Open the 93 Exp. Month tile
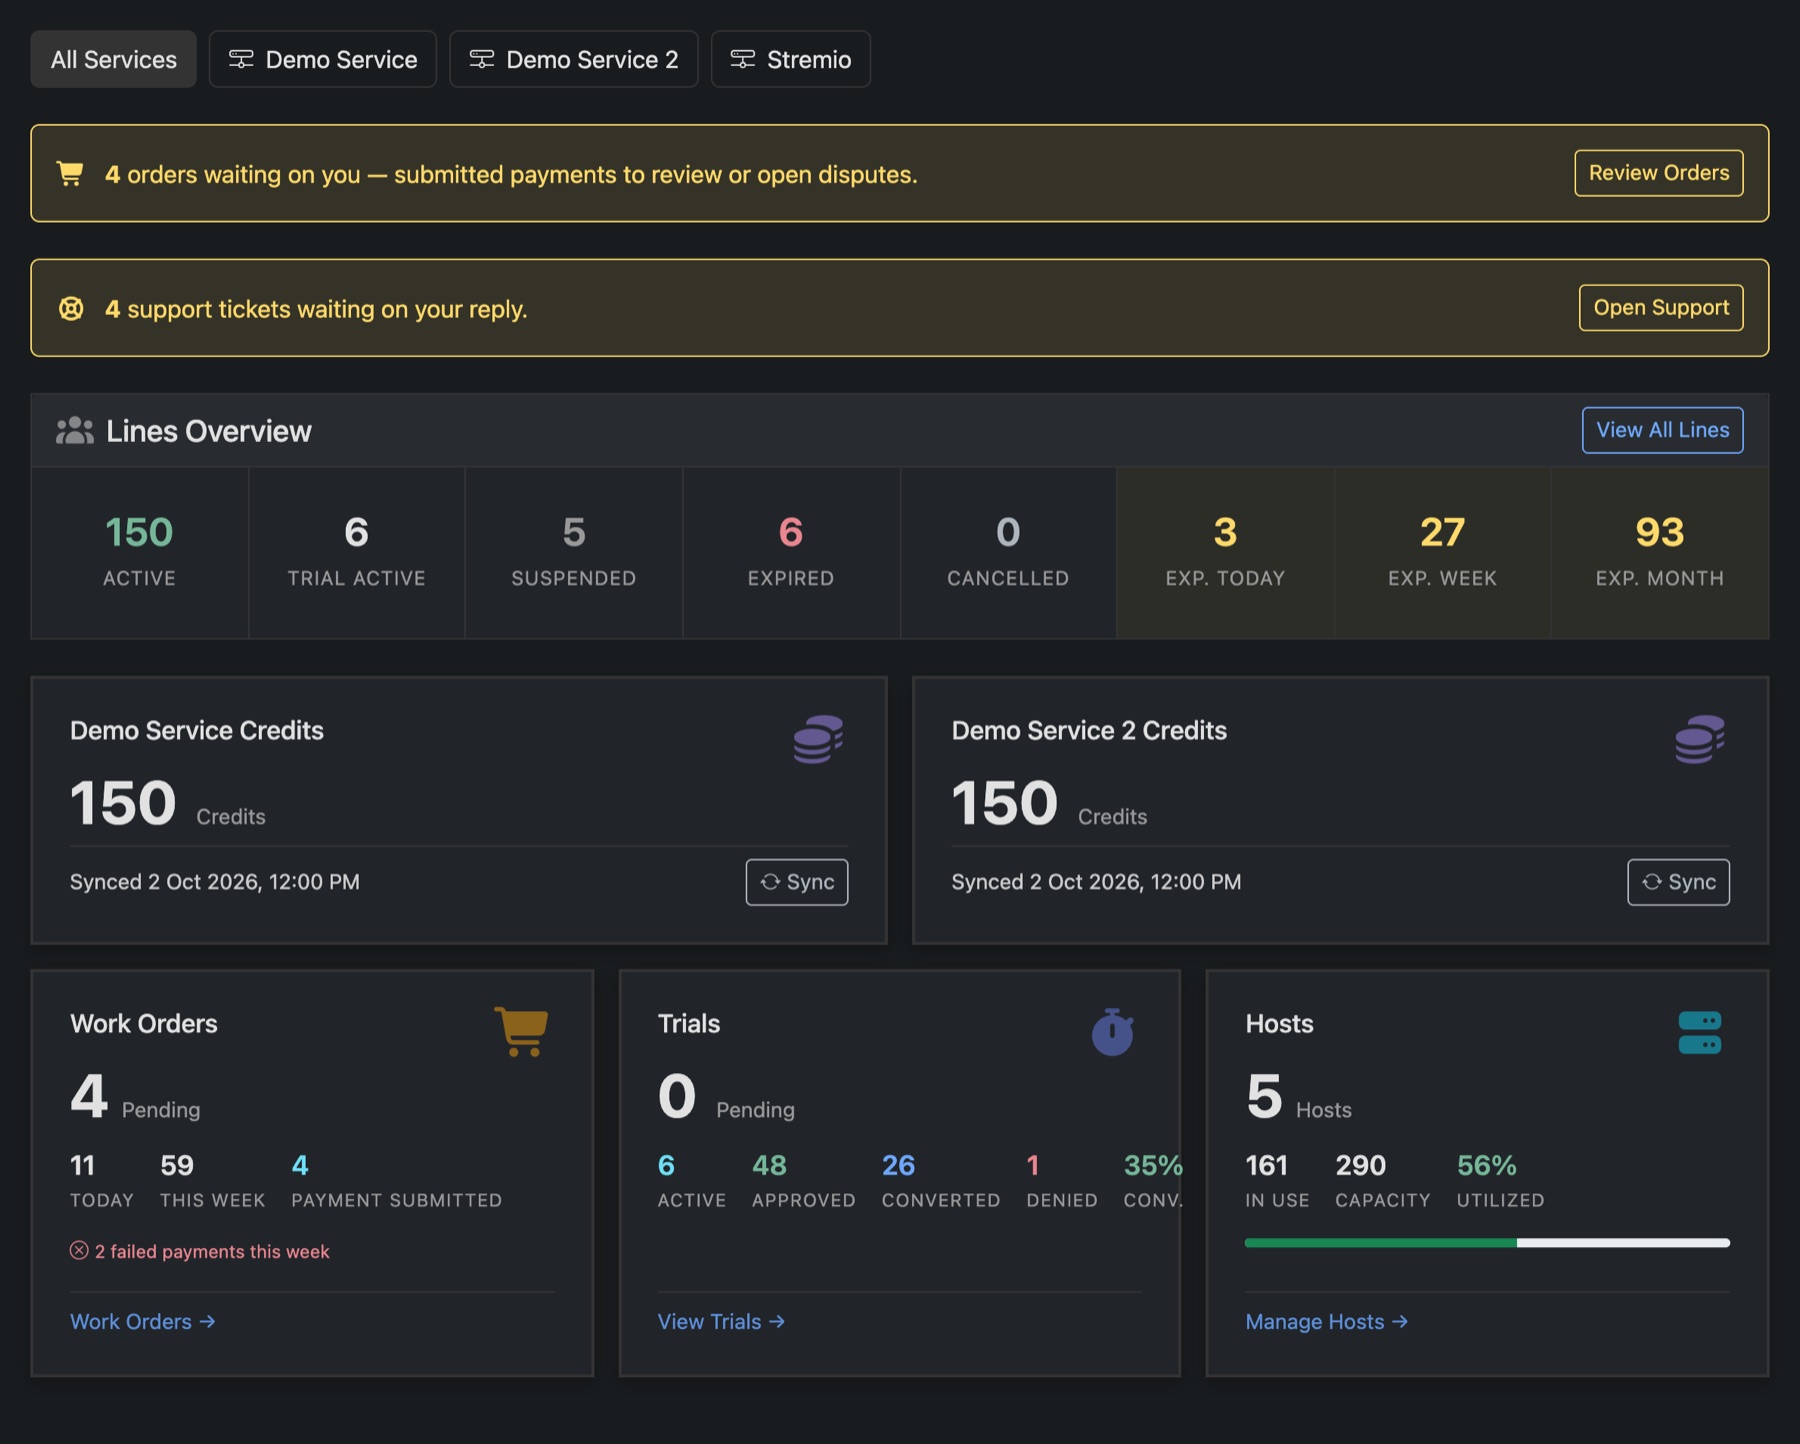 click(x=1660, y=553)
